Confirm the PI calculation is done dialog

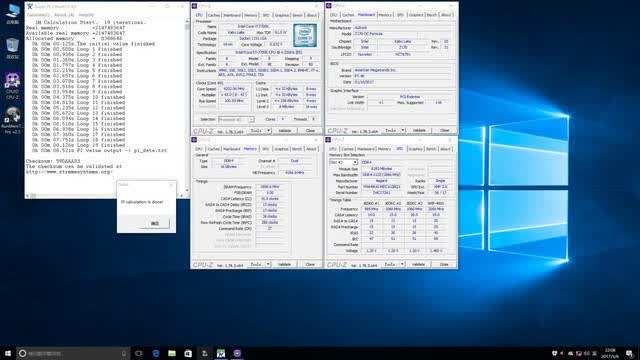coord(155,223)
